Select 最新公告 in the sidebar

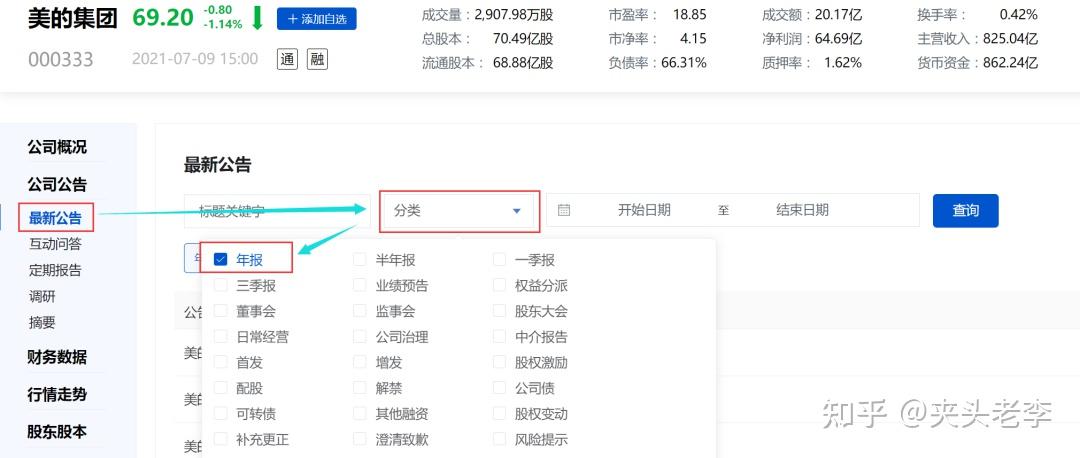pyautogui.click(x=55, y=218)
